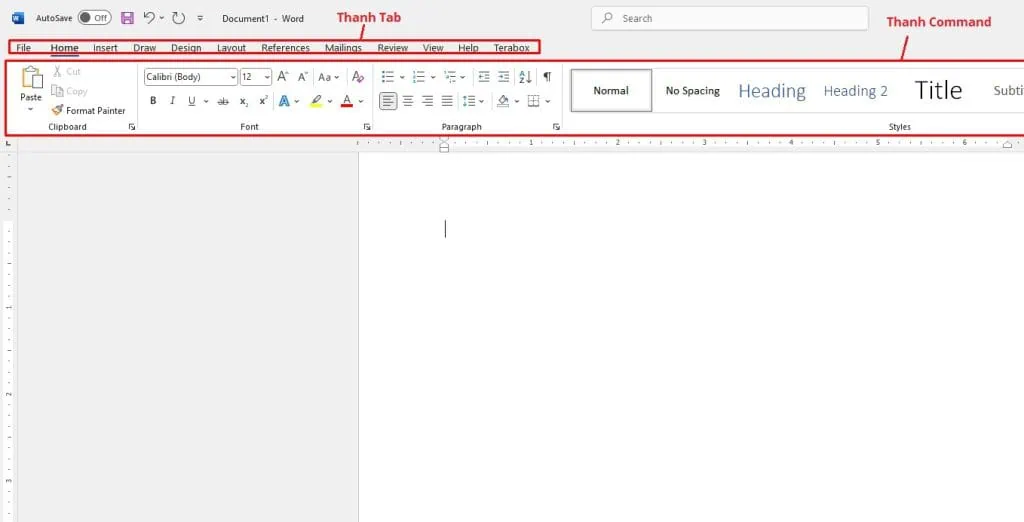Decrease paragraph indent
The image size is (1024, 522).
[484, 77]
